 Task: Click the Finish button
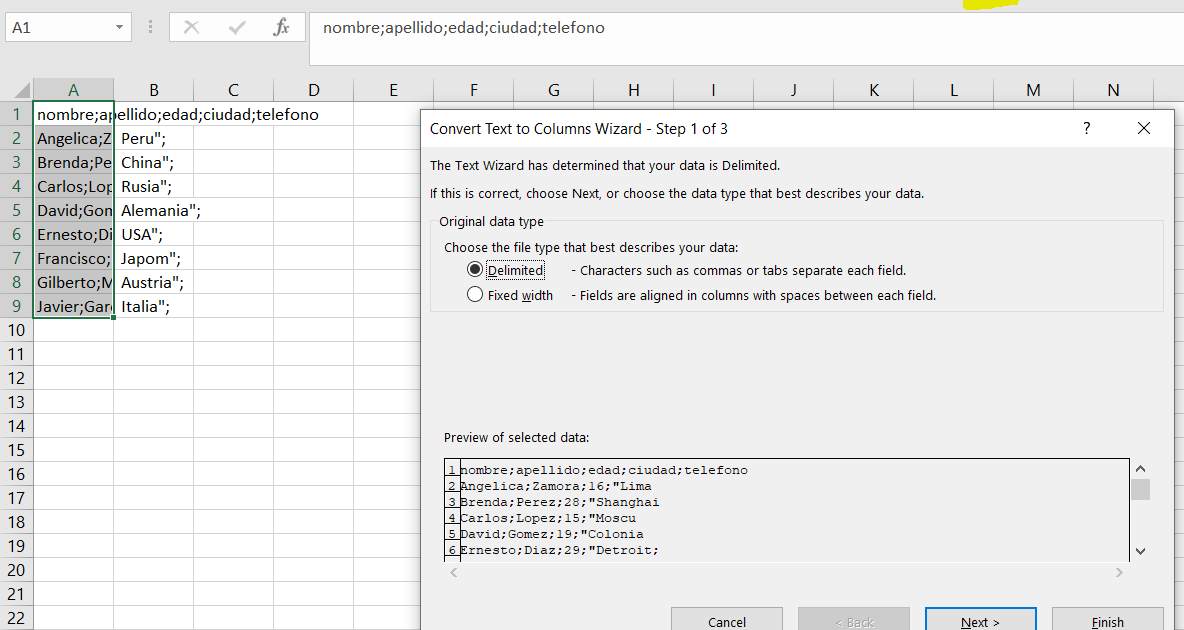1108,621
